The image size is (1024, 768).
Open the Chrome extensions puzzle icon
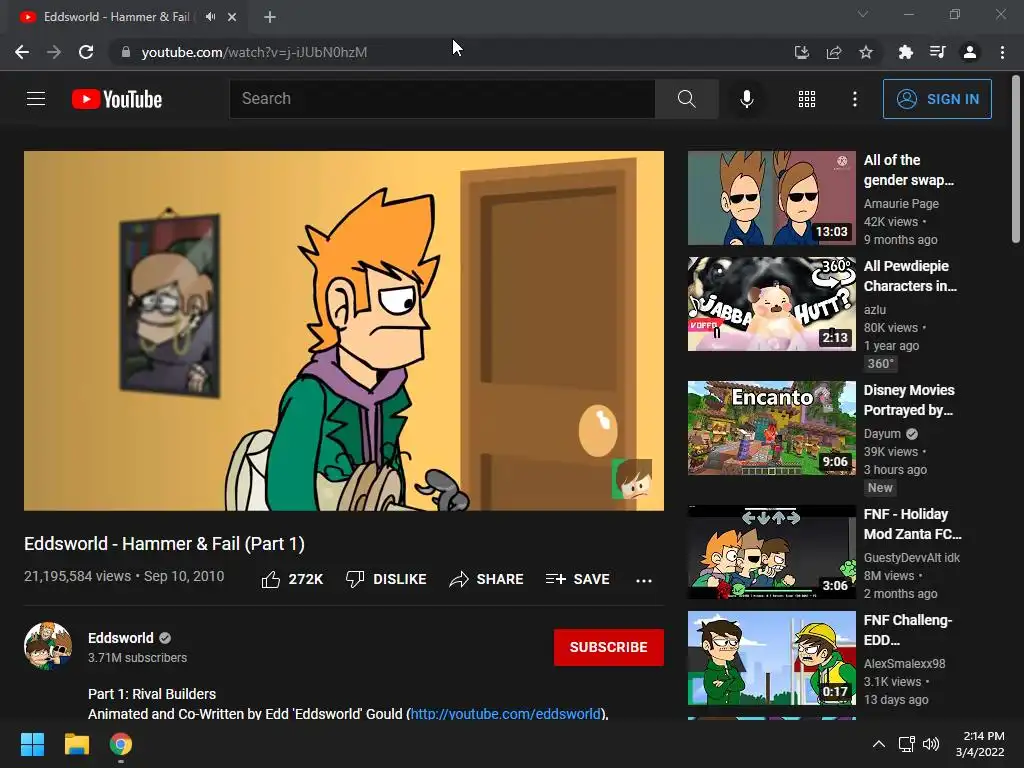pos(905,52)
